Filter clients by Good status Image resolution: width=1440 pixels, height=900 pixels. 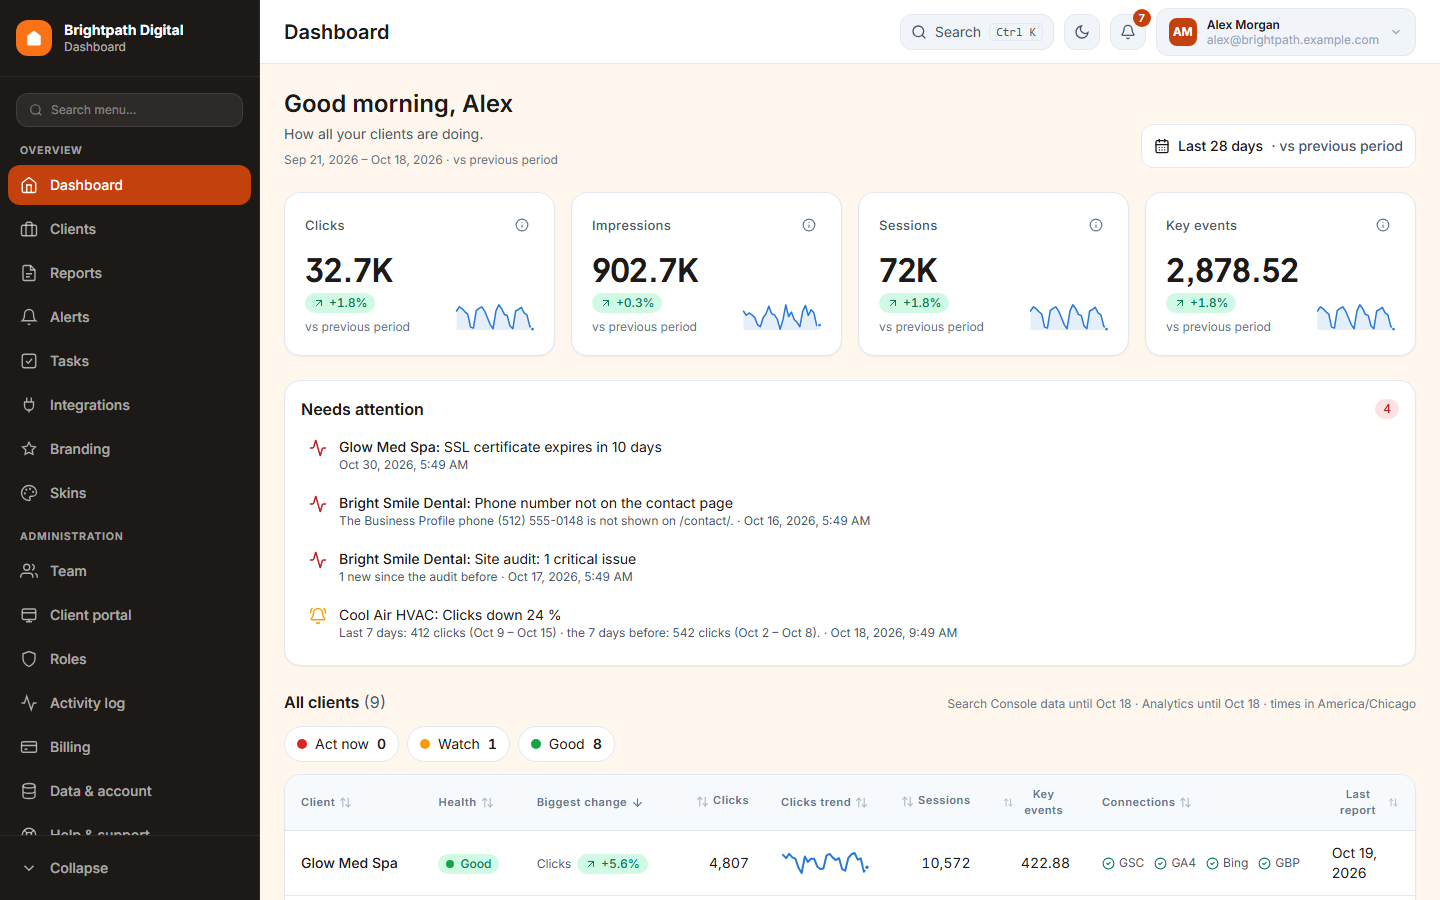[x=566, y=744]
